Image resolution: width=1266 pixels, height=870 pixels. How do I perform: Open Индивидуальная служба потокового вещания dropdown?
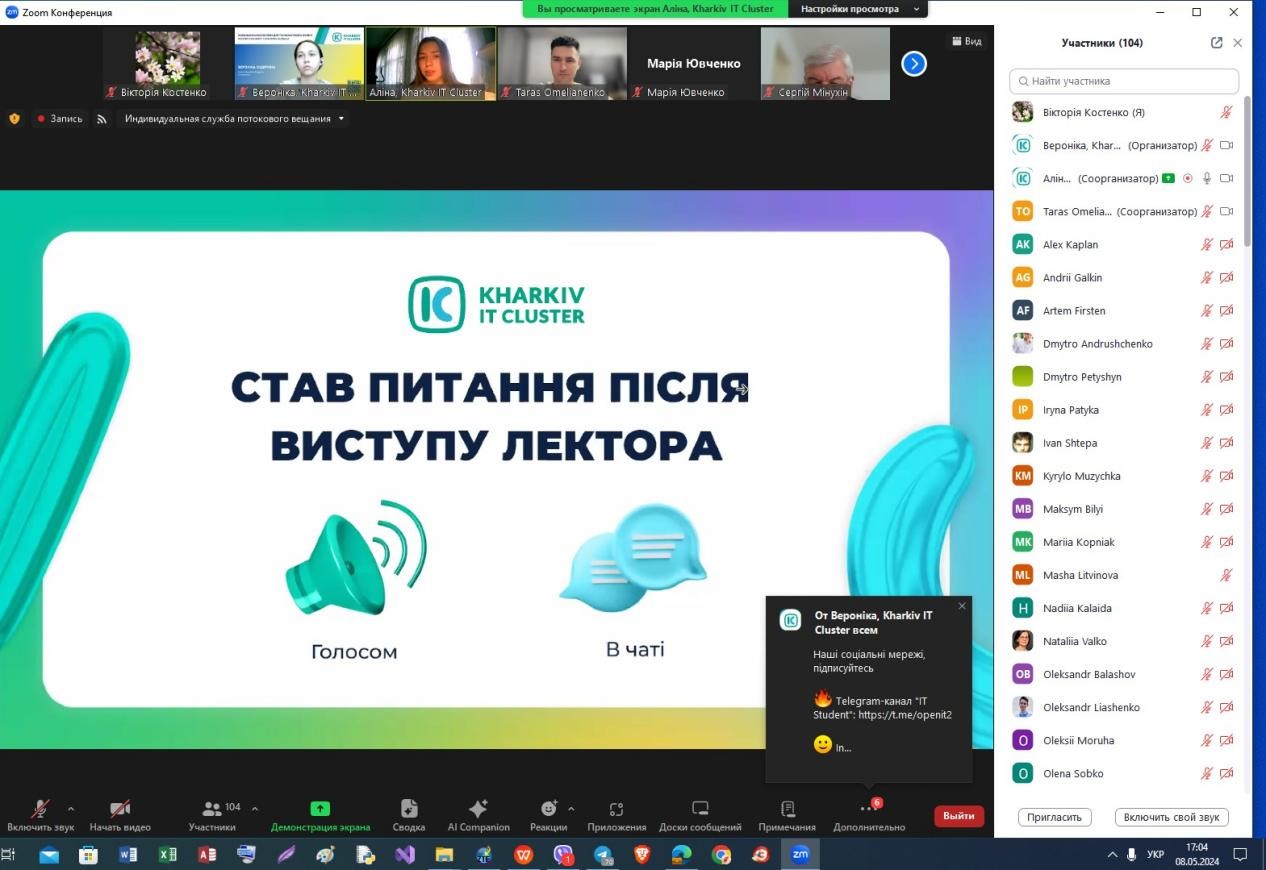234,118
